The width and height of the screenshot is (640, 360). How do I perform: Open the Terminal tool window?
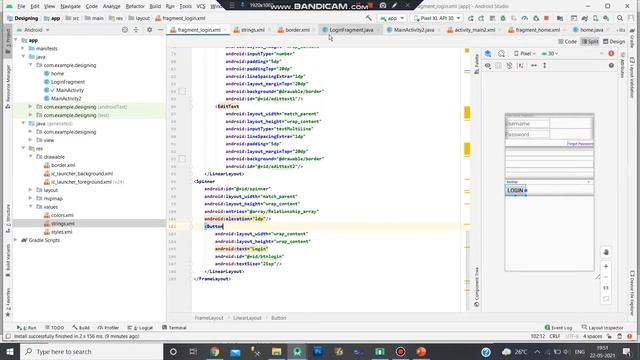(174, 327)
